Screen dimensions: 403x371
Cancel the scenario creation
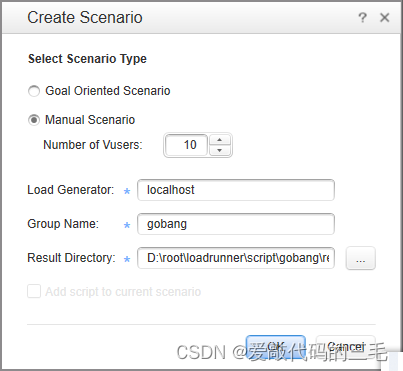[346, 347]
